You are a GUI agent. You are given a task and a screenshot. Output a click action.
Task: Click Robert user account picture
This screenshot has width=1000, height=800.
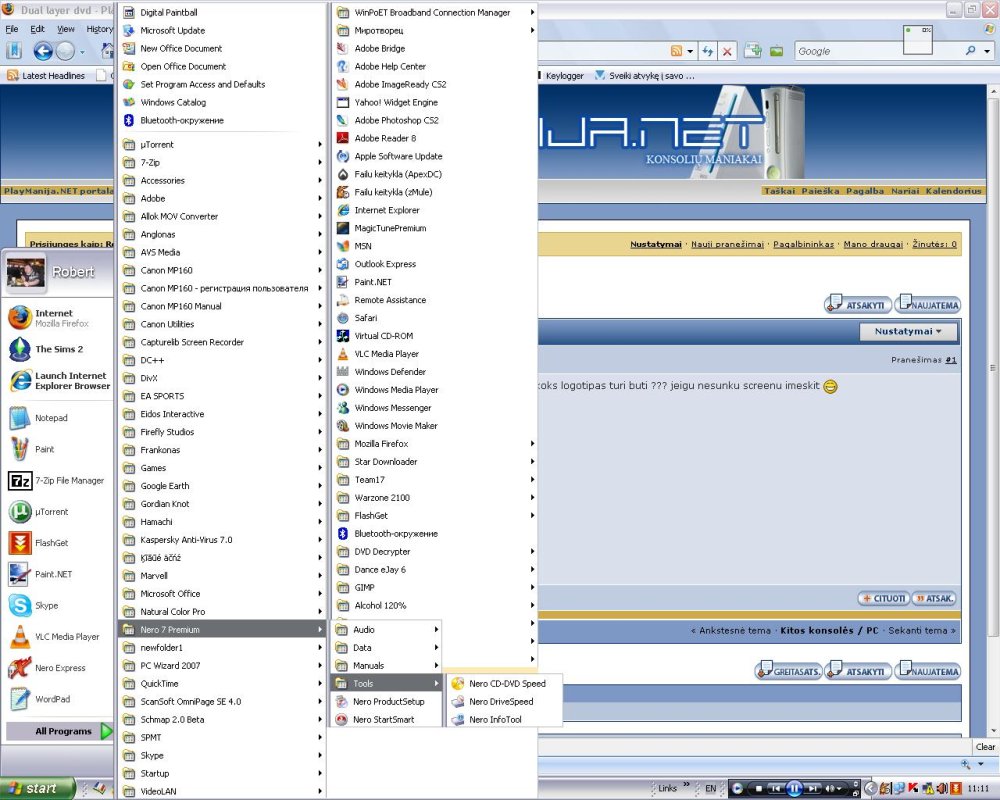point(26,272)
